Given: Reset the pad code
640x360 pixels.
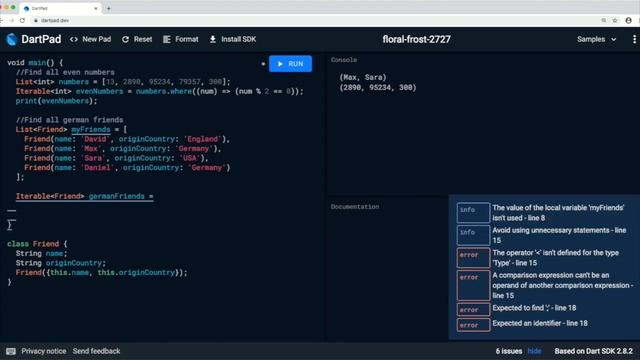Looking at the screenshot, I should click(x=137, y=39).
